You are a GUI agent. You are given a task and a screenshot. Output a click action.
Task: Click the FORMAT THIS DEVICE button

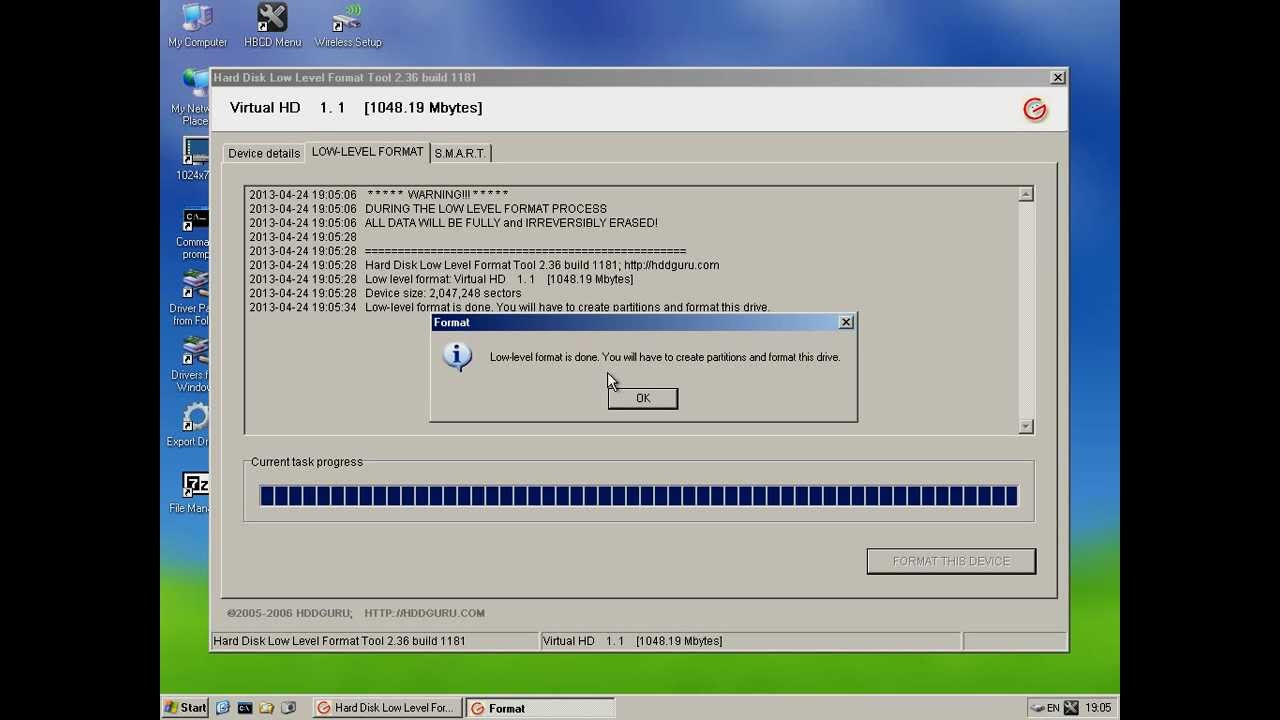[x=951, y=561]
